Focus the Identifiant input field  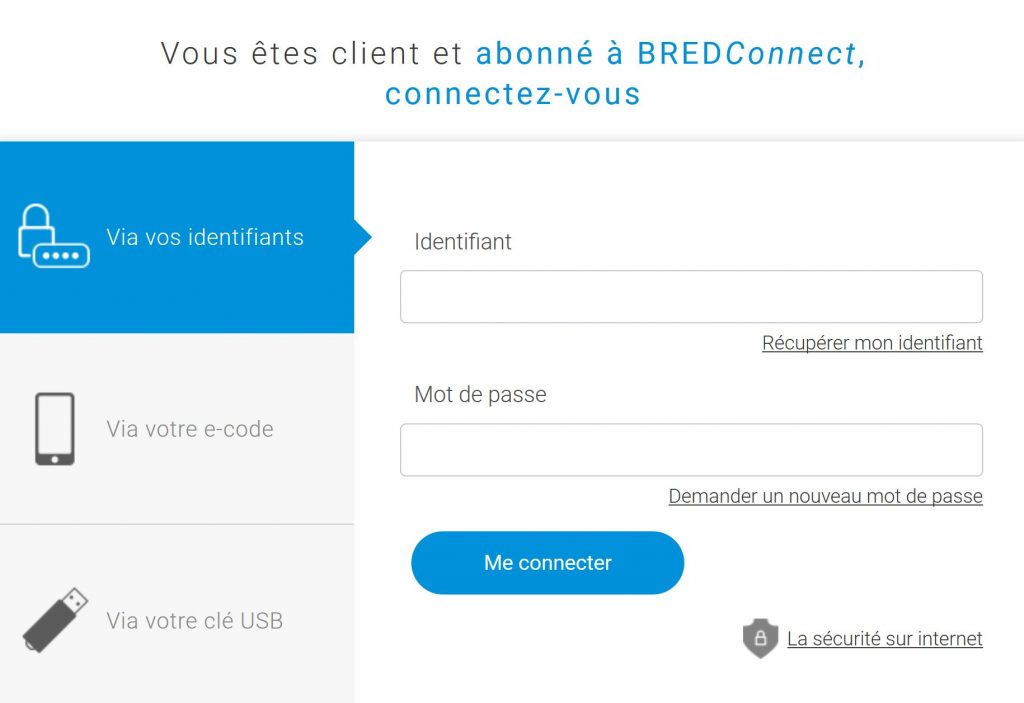pos(691,297)
